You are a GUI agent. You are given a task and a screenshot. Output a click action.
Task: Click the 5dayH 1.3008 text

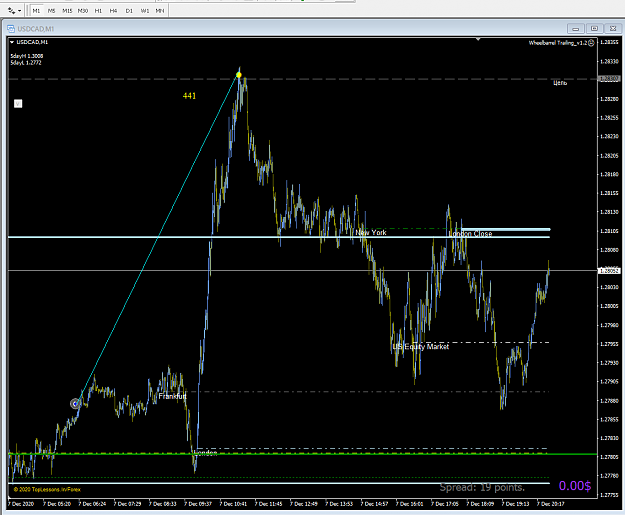27,56
